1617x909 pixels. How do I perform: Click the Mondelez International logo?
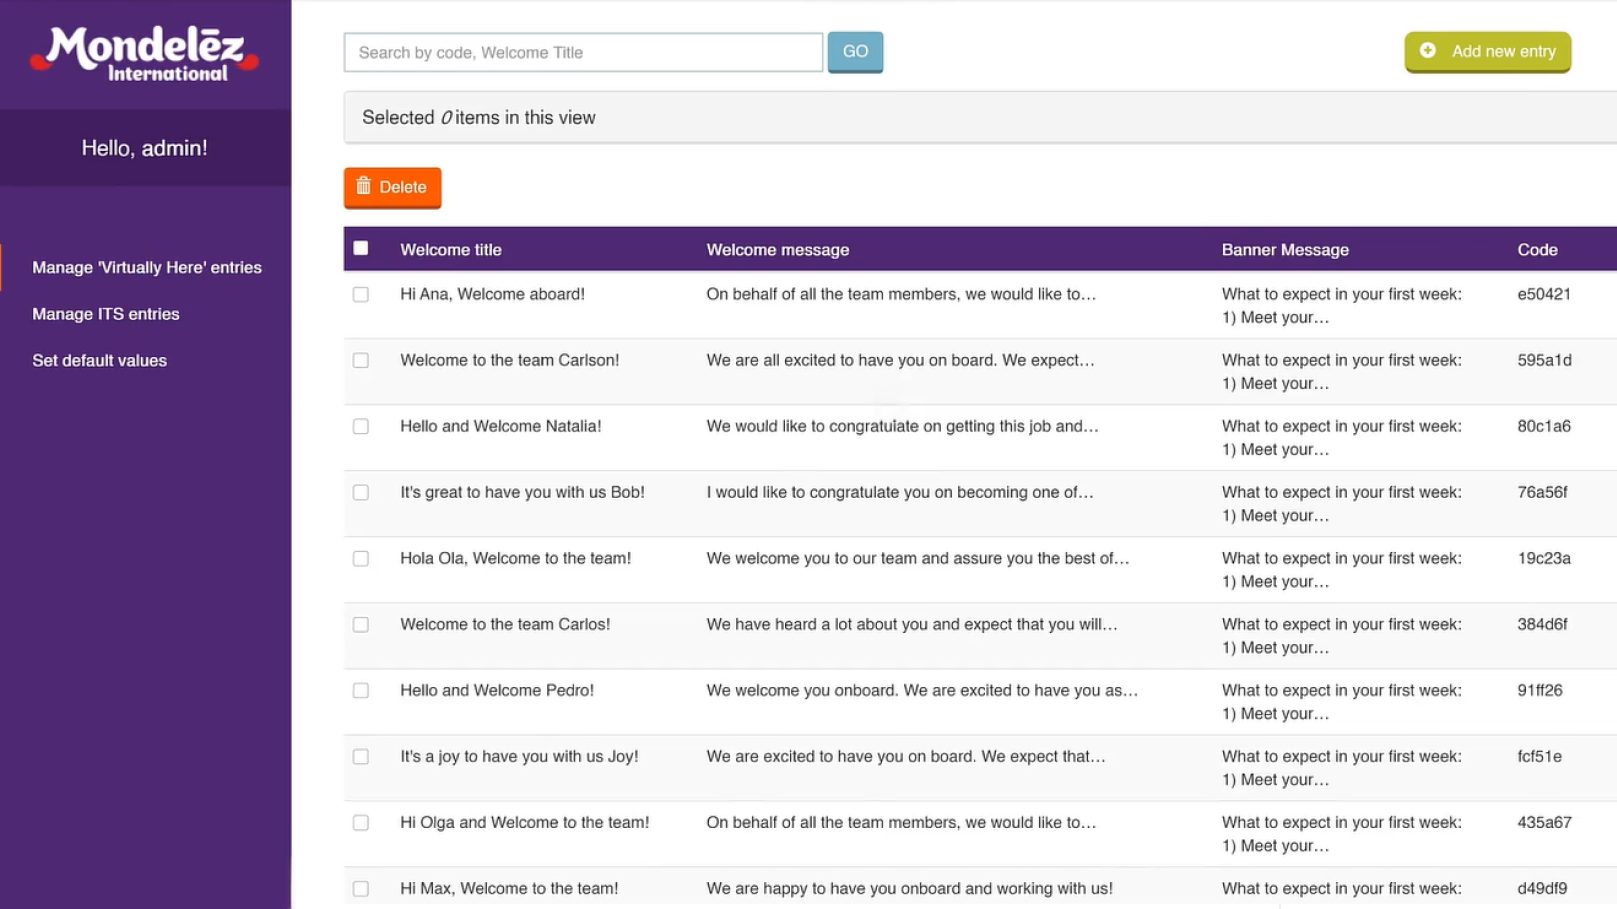(145, 54)
